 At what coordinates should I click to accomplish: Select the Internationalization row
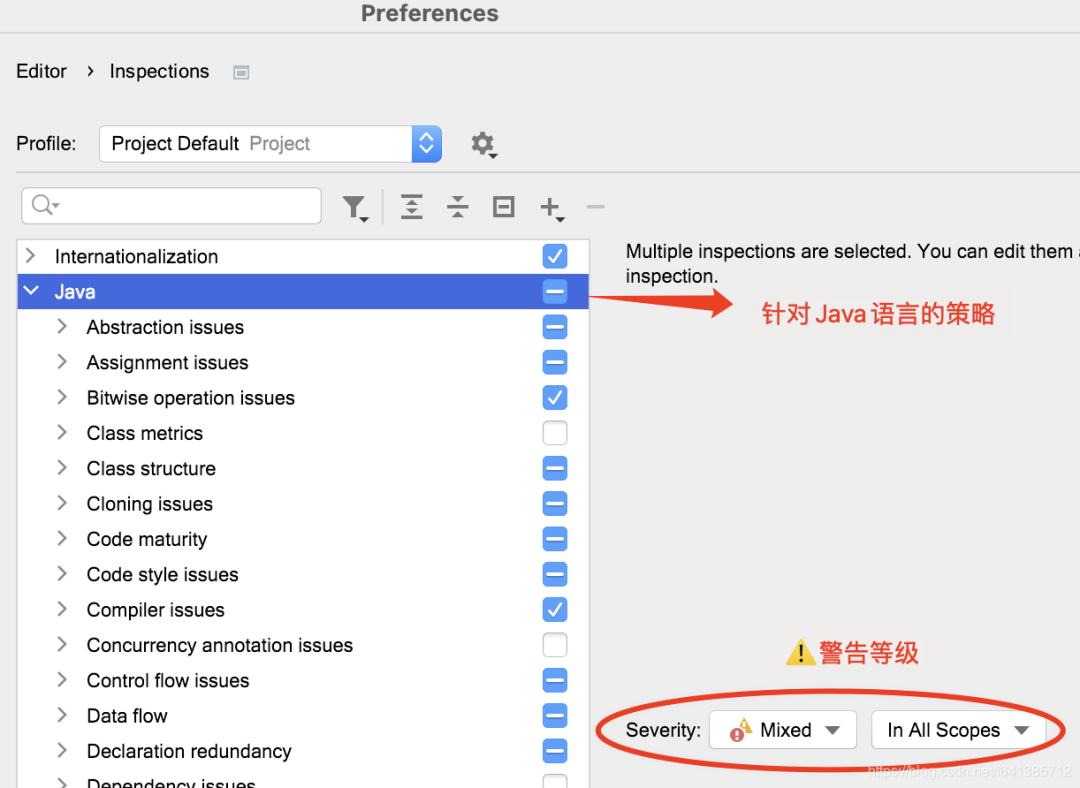pos(303,256)
